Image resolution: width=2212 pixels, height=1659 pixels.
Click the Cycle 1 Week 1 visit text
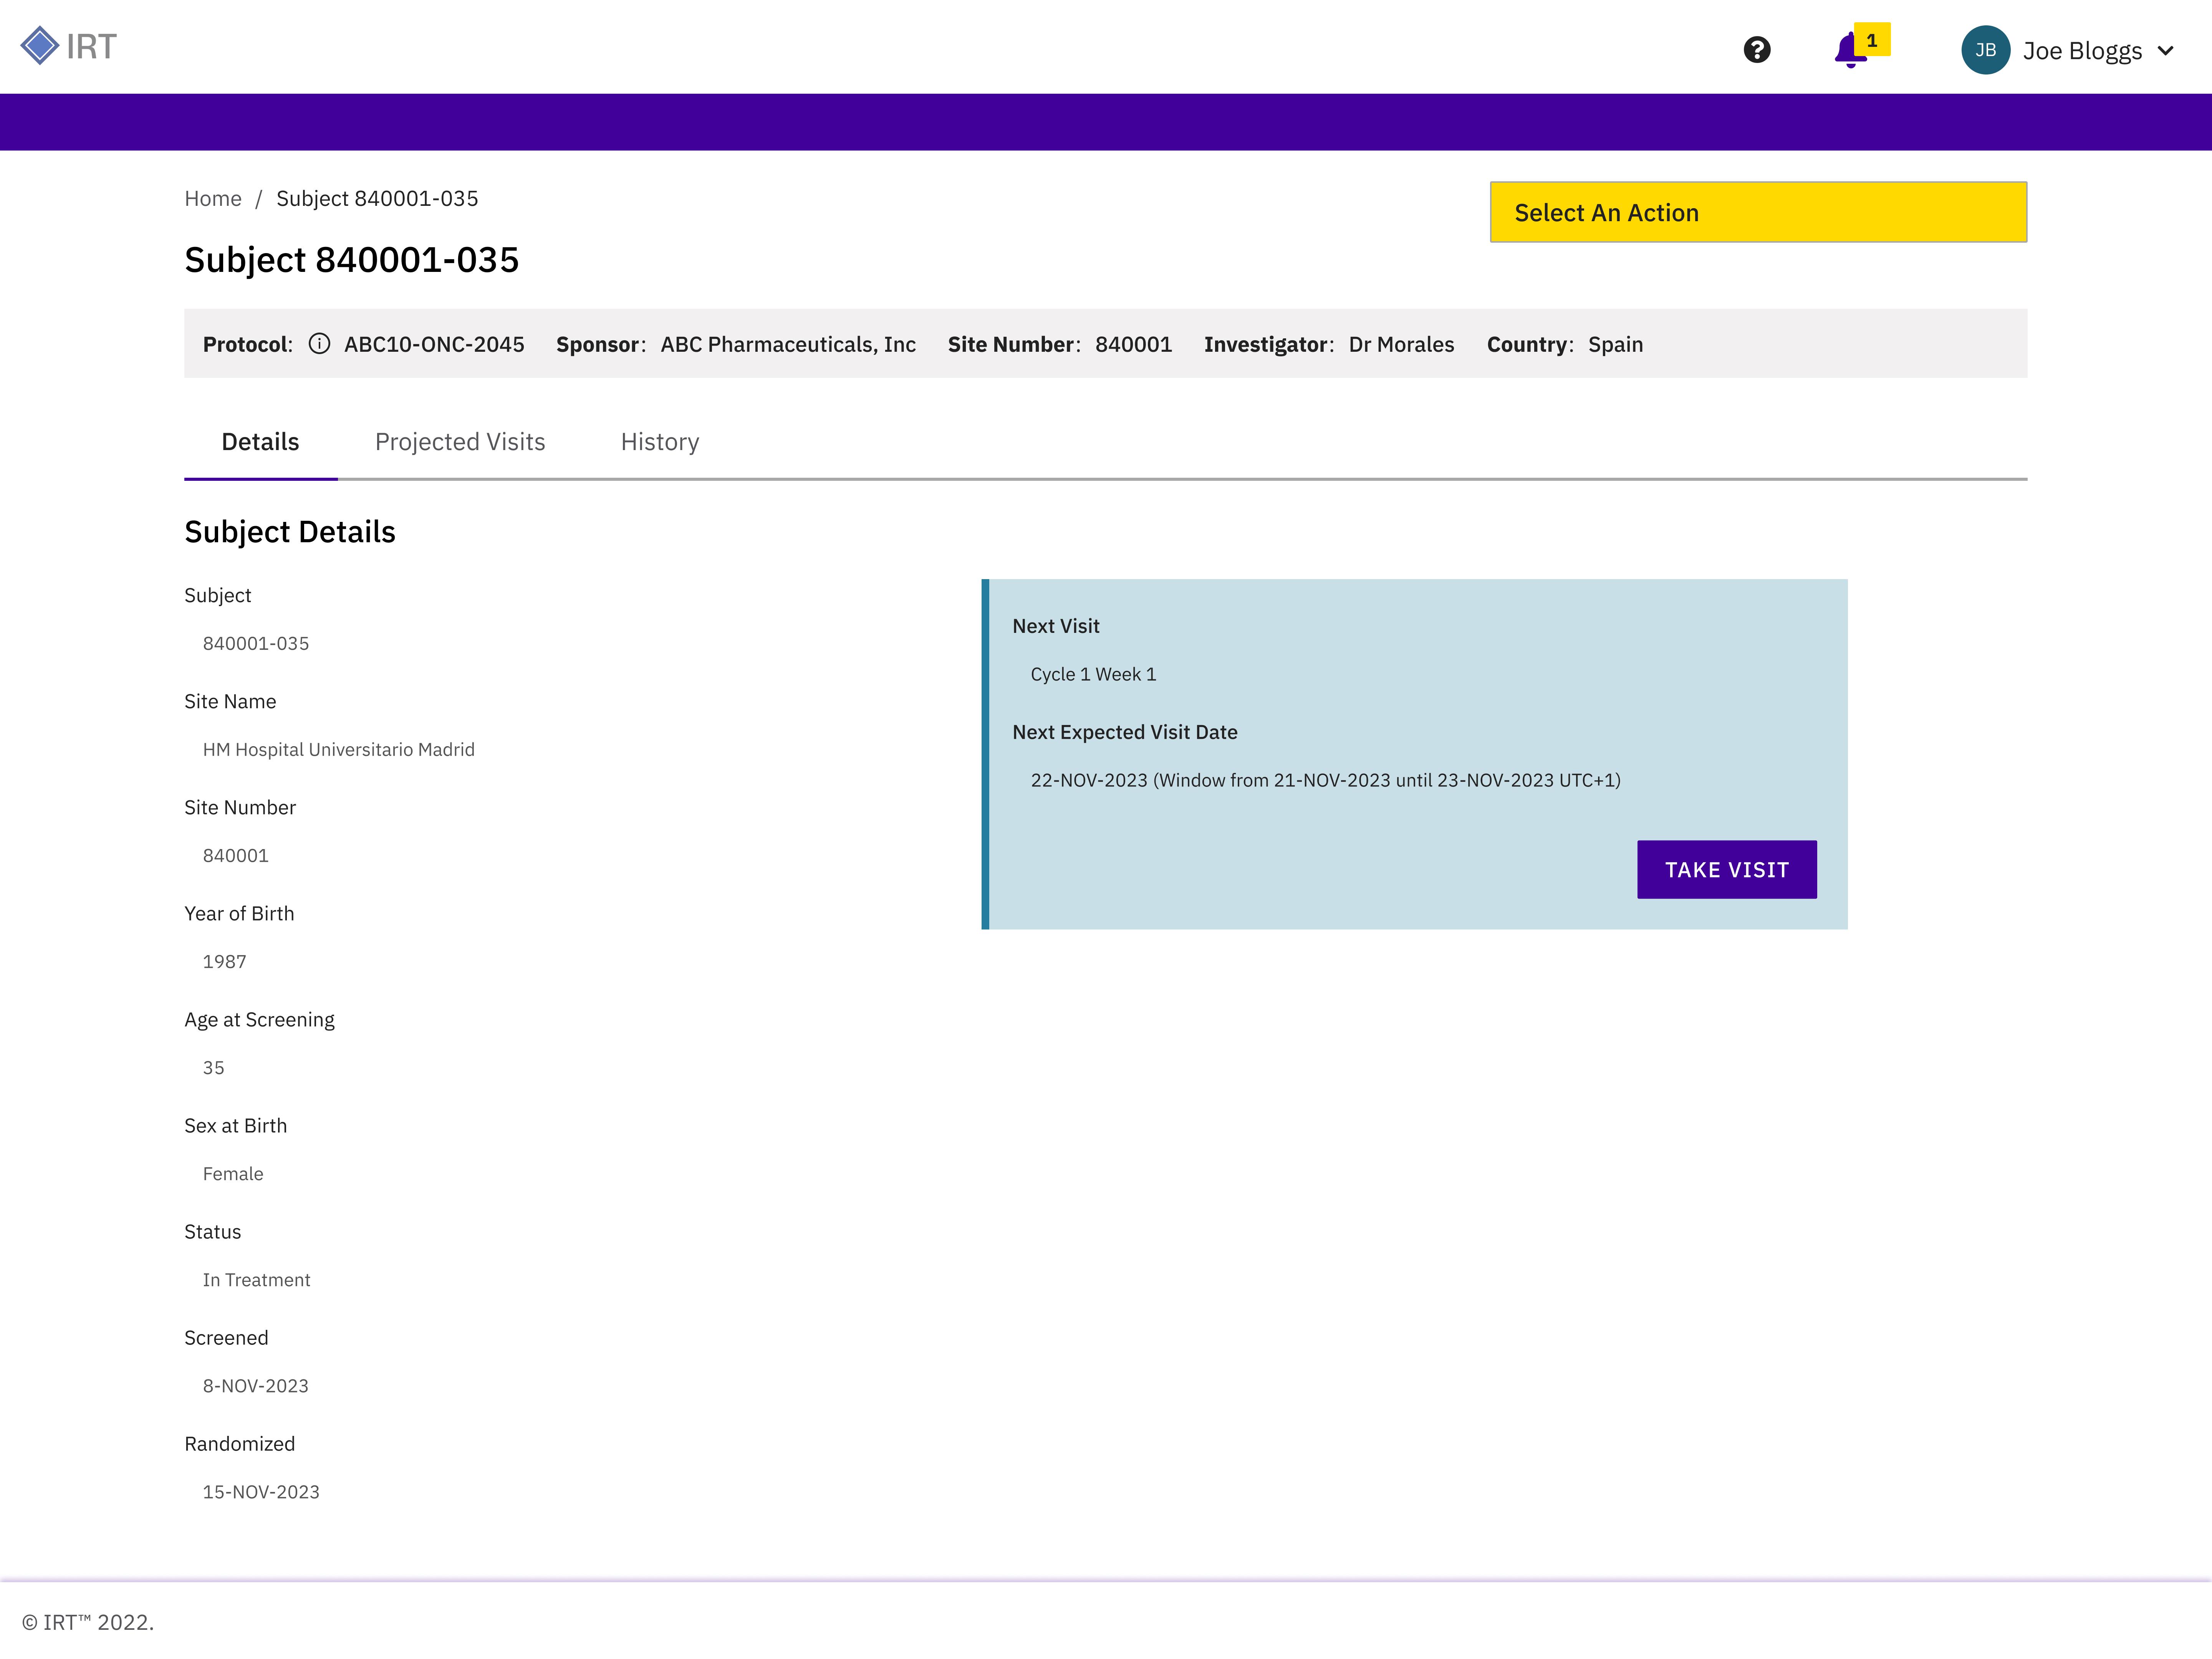point(1093,674)
